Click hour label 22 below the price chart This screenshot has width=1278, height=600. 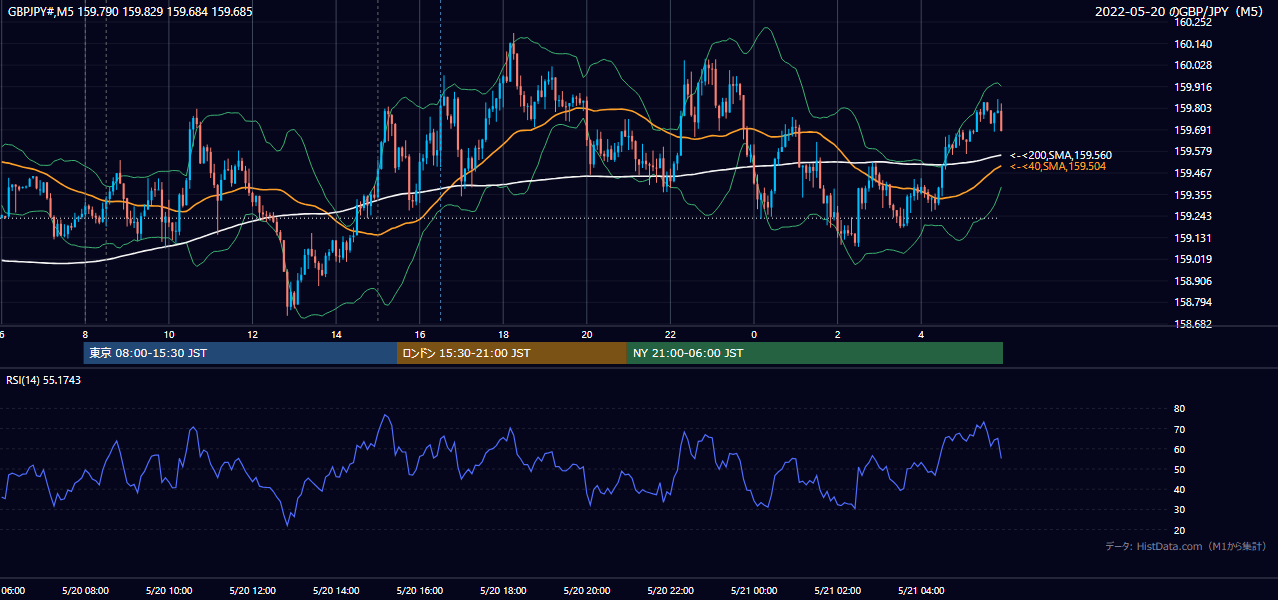pos(671,334)
